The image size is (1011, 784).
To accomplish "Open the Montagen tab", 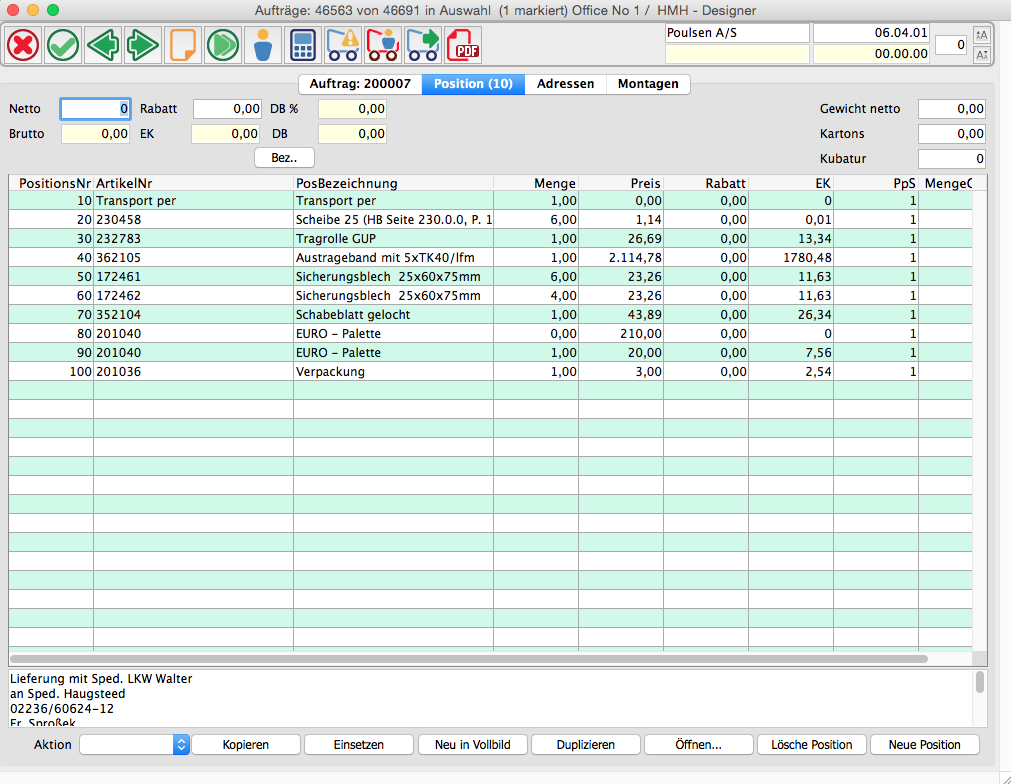I will [648, 84].
